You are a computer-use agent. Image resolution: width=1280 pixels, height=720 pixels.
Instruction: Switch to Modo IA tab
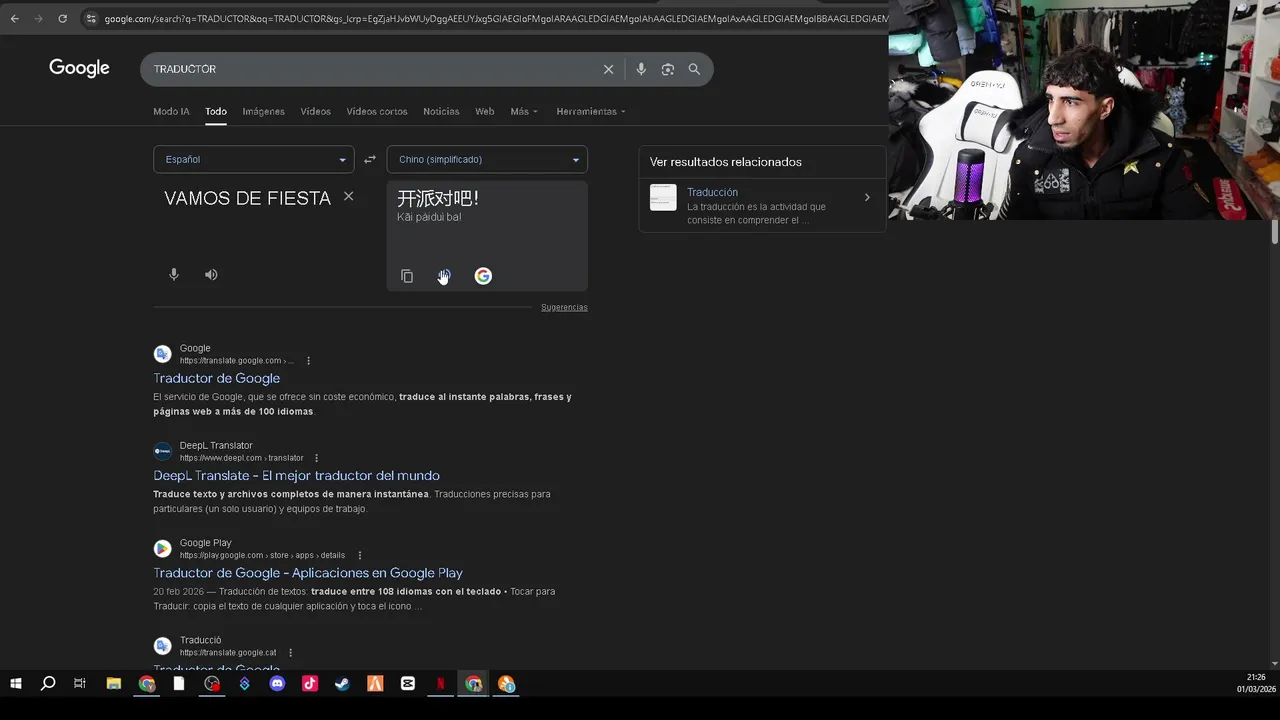(x=171, y=111)
